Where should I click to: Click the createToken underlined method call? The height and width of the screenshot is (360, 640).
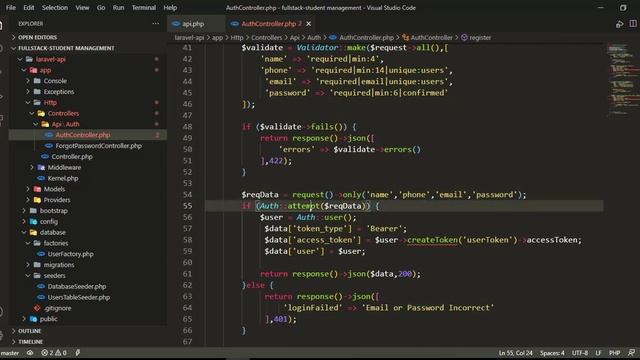(432, 240)
